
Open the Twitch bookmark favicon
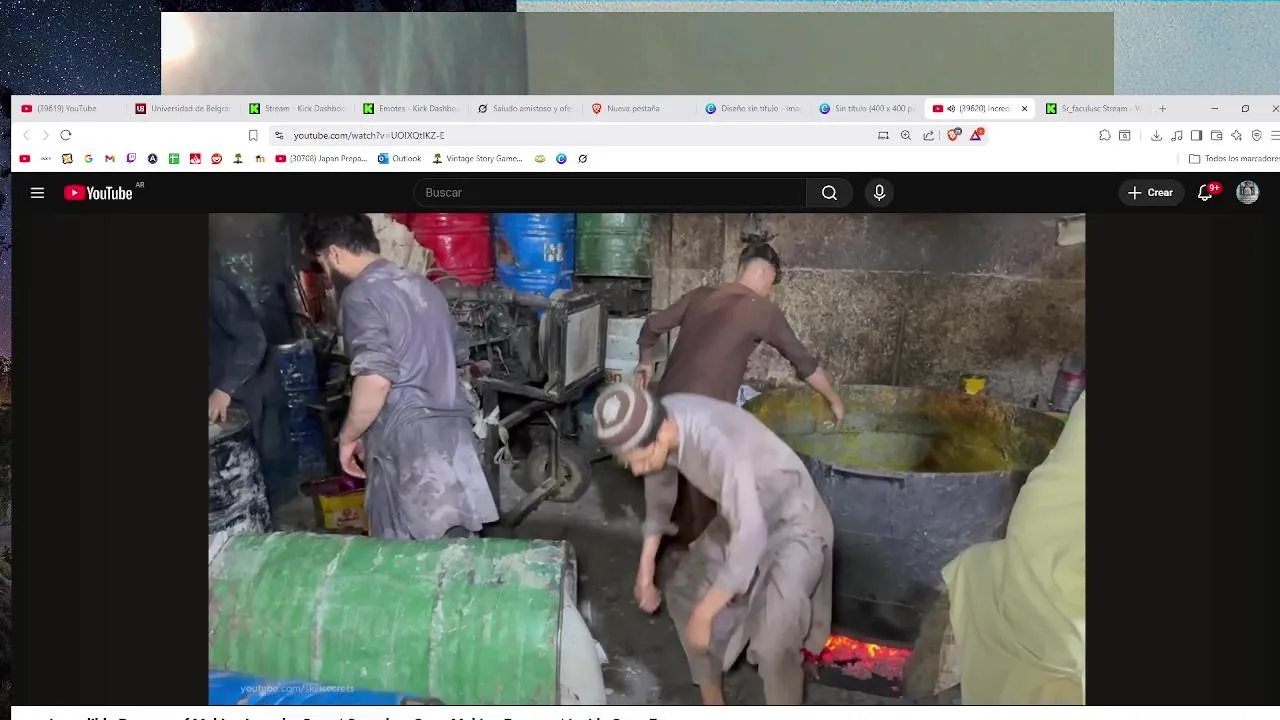pos(131,158)
